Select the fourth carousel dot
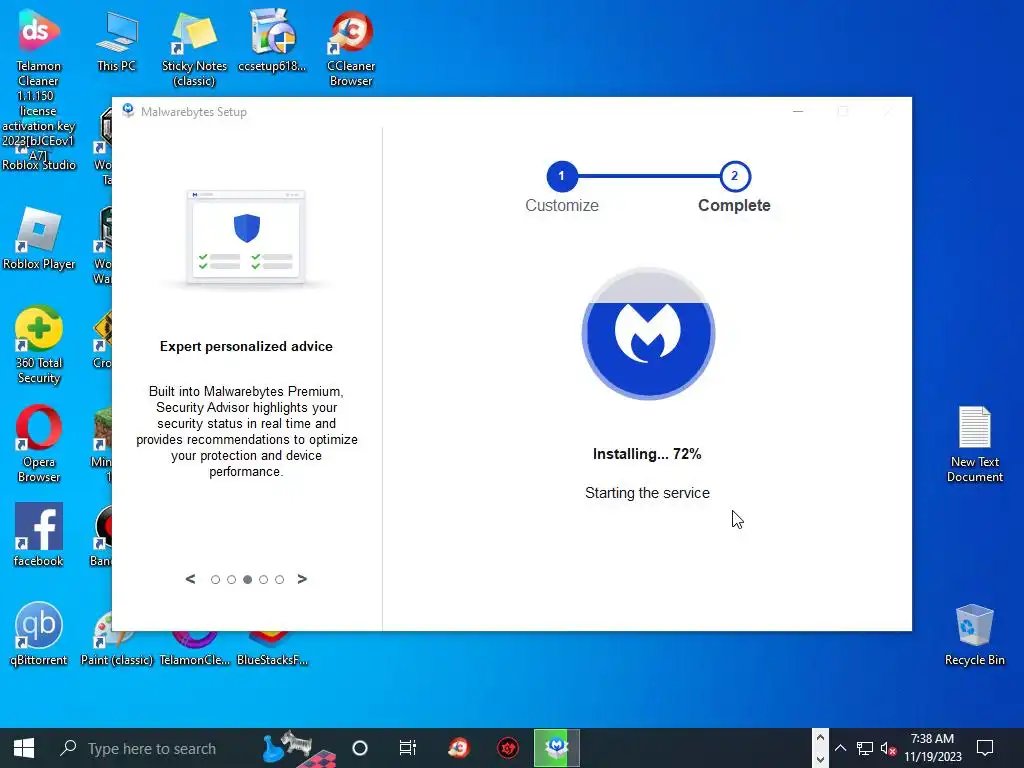Viewport: 1024px width, 768px height. click(263, 580)
